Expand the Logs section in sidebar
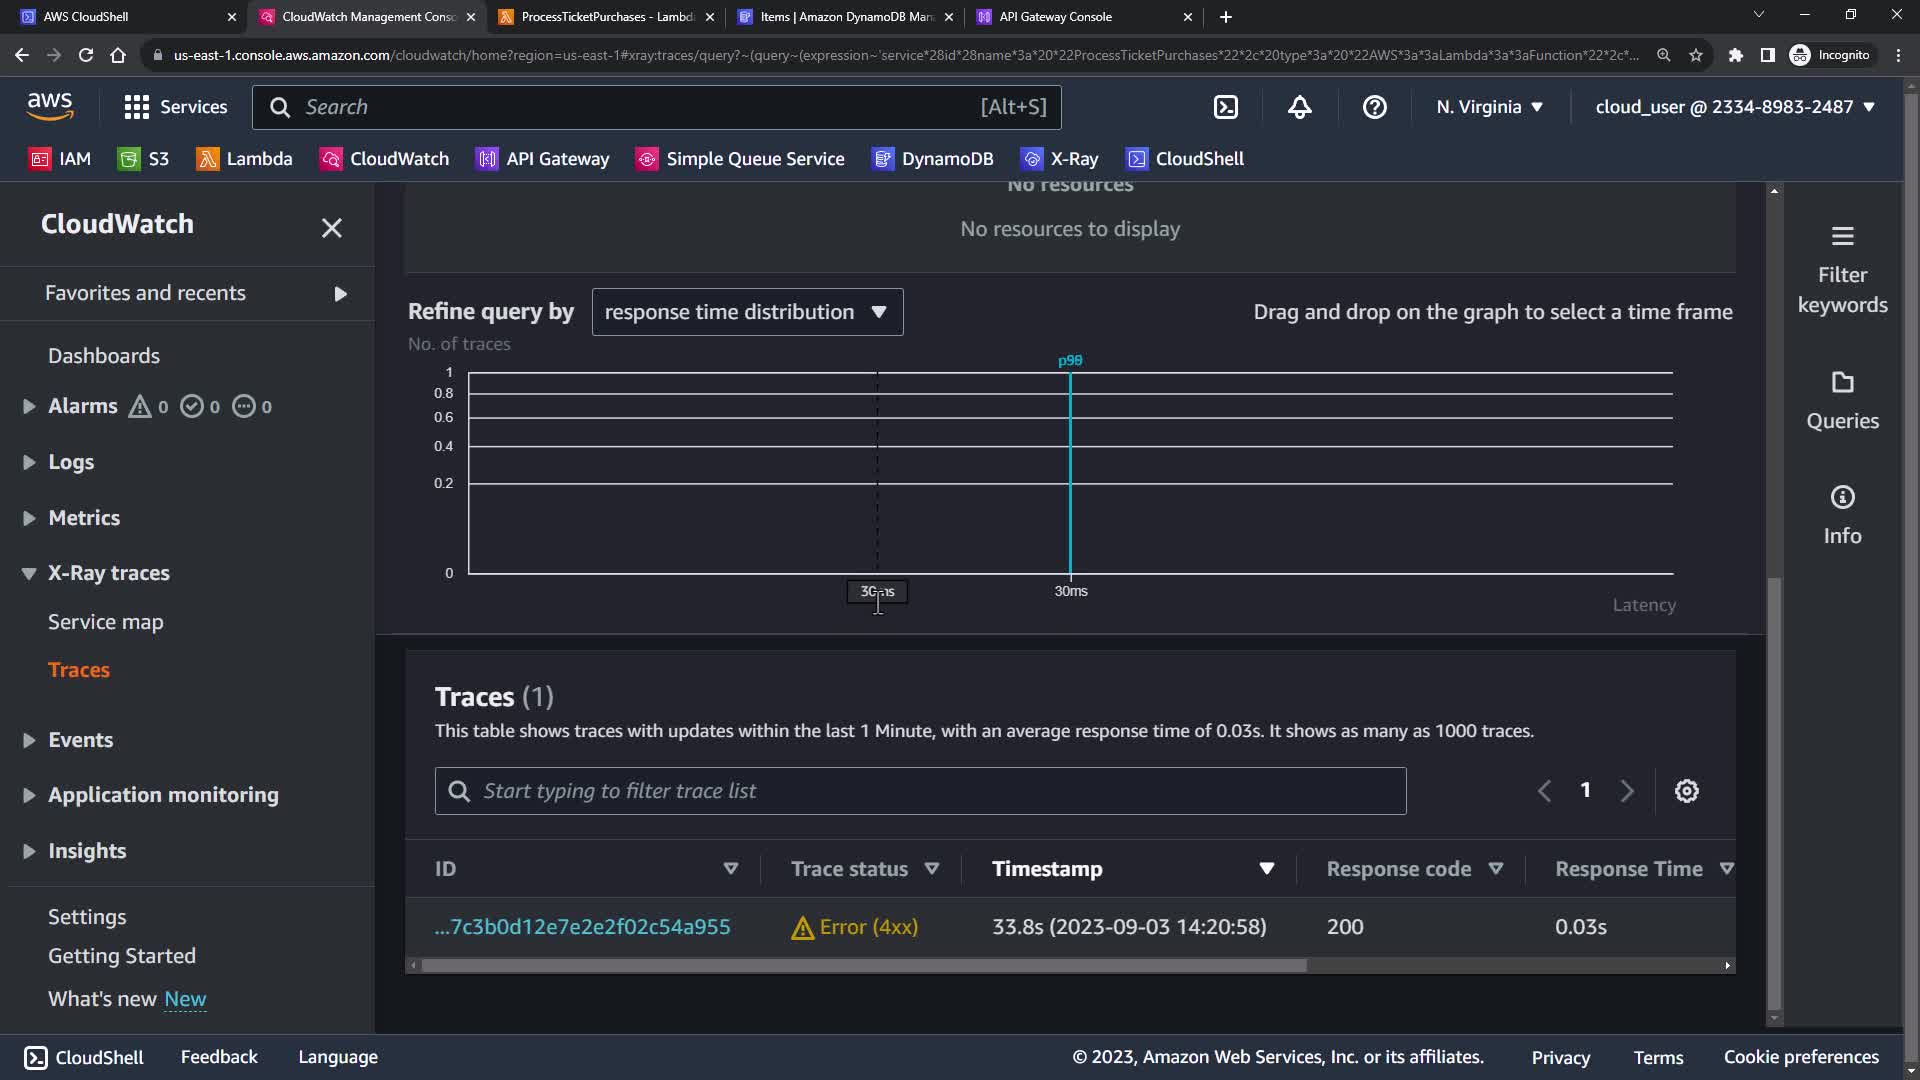 tap(29, 462)
